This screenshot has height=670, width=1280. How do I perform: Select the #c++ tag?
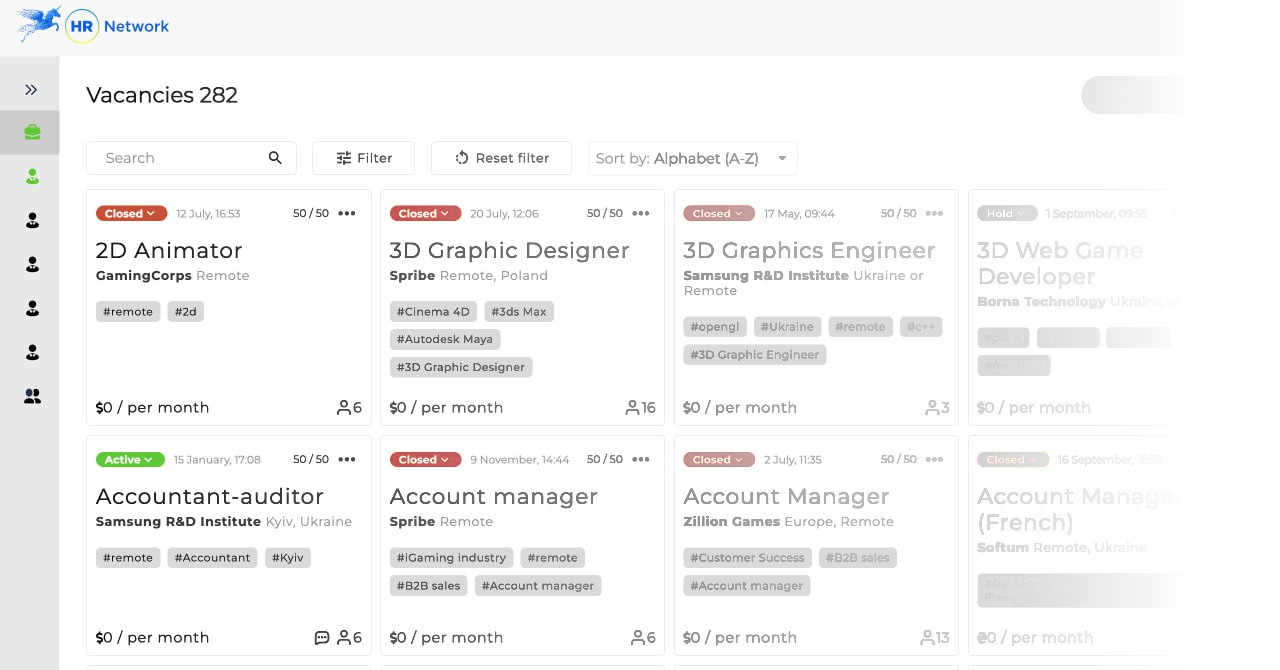point(921,327)
